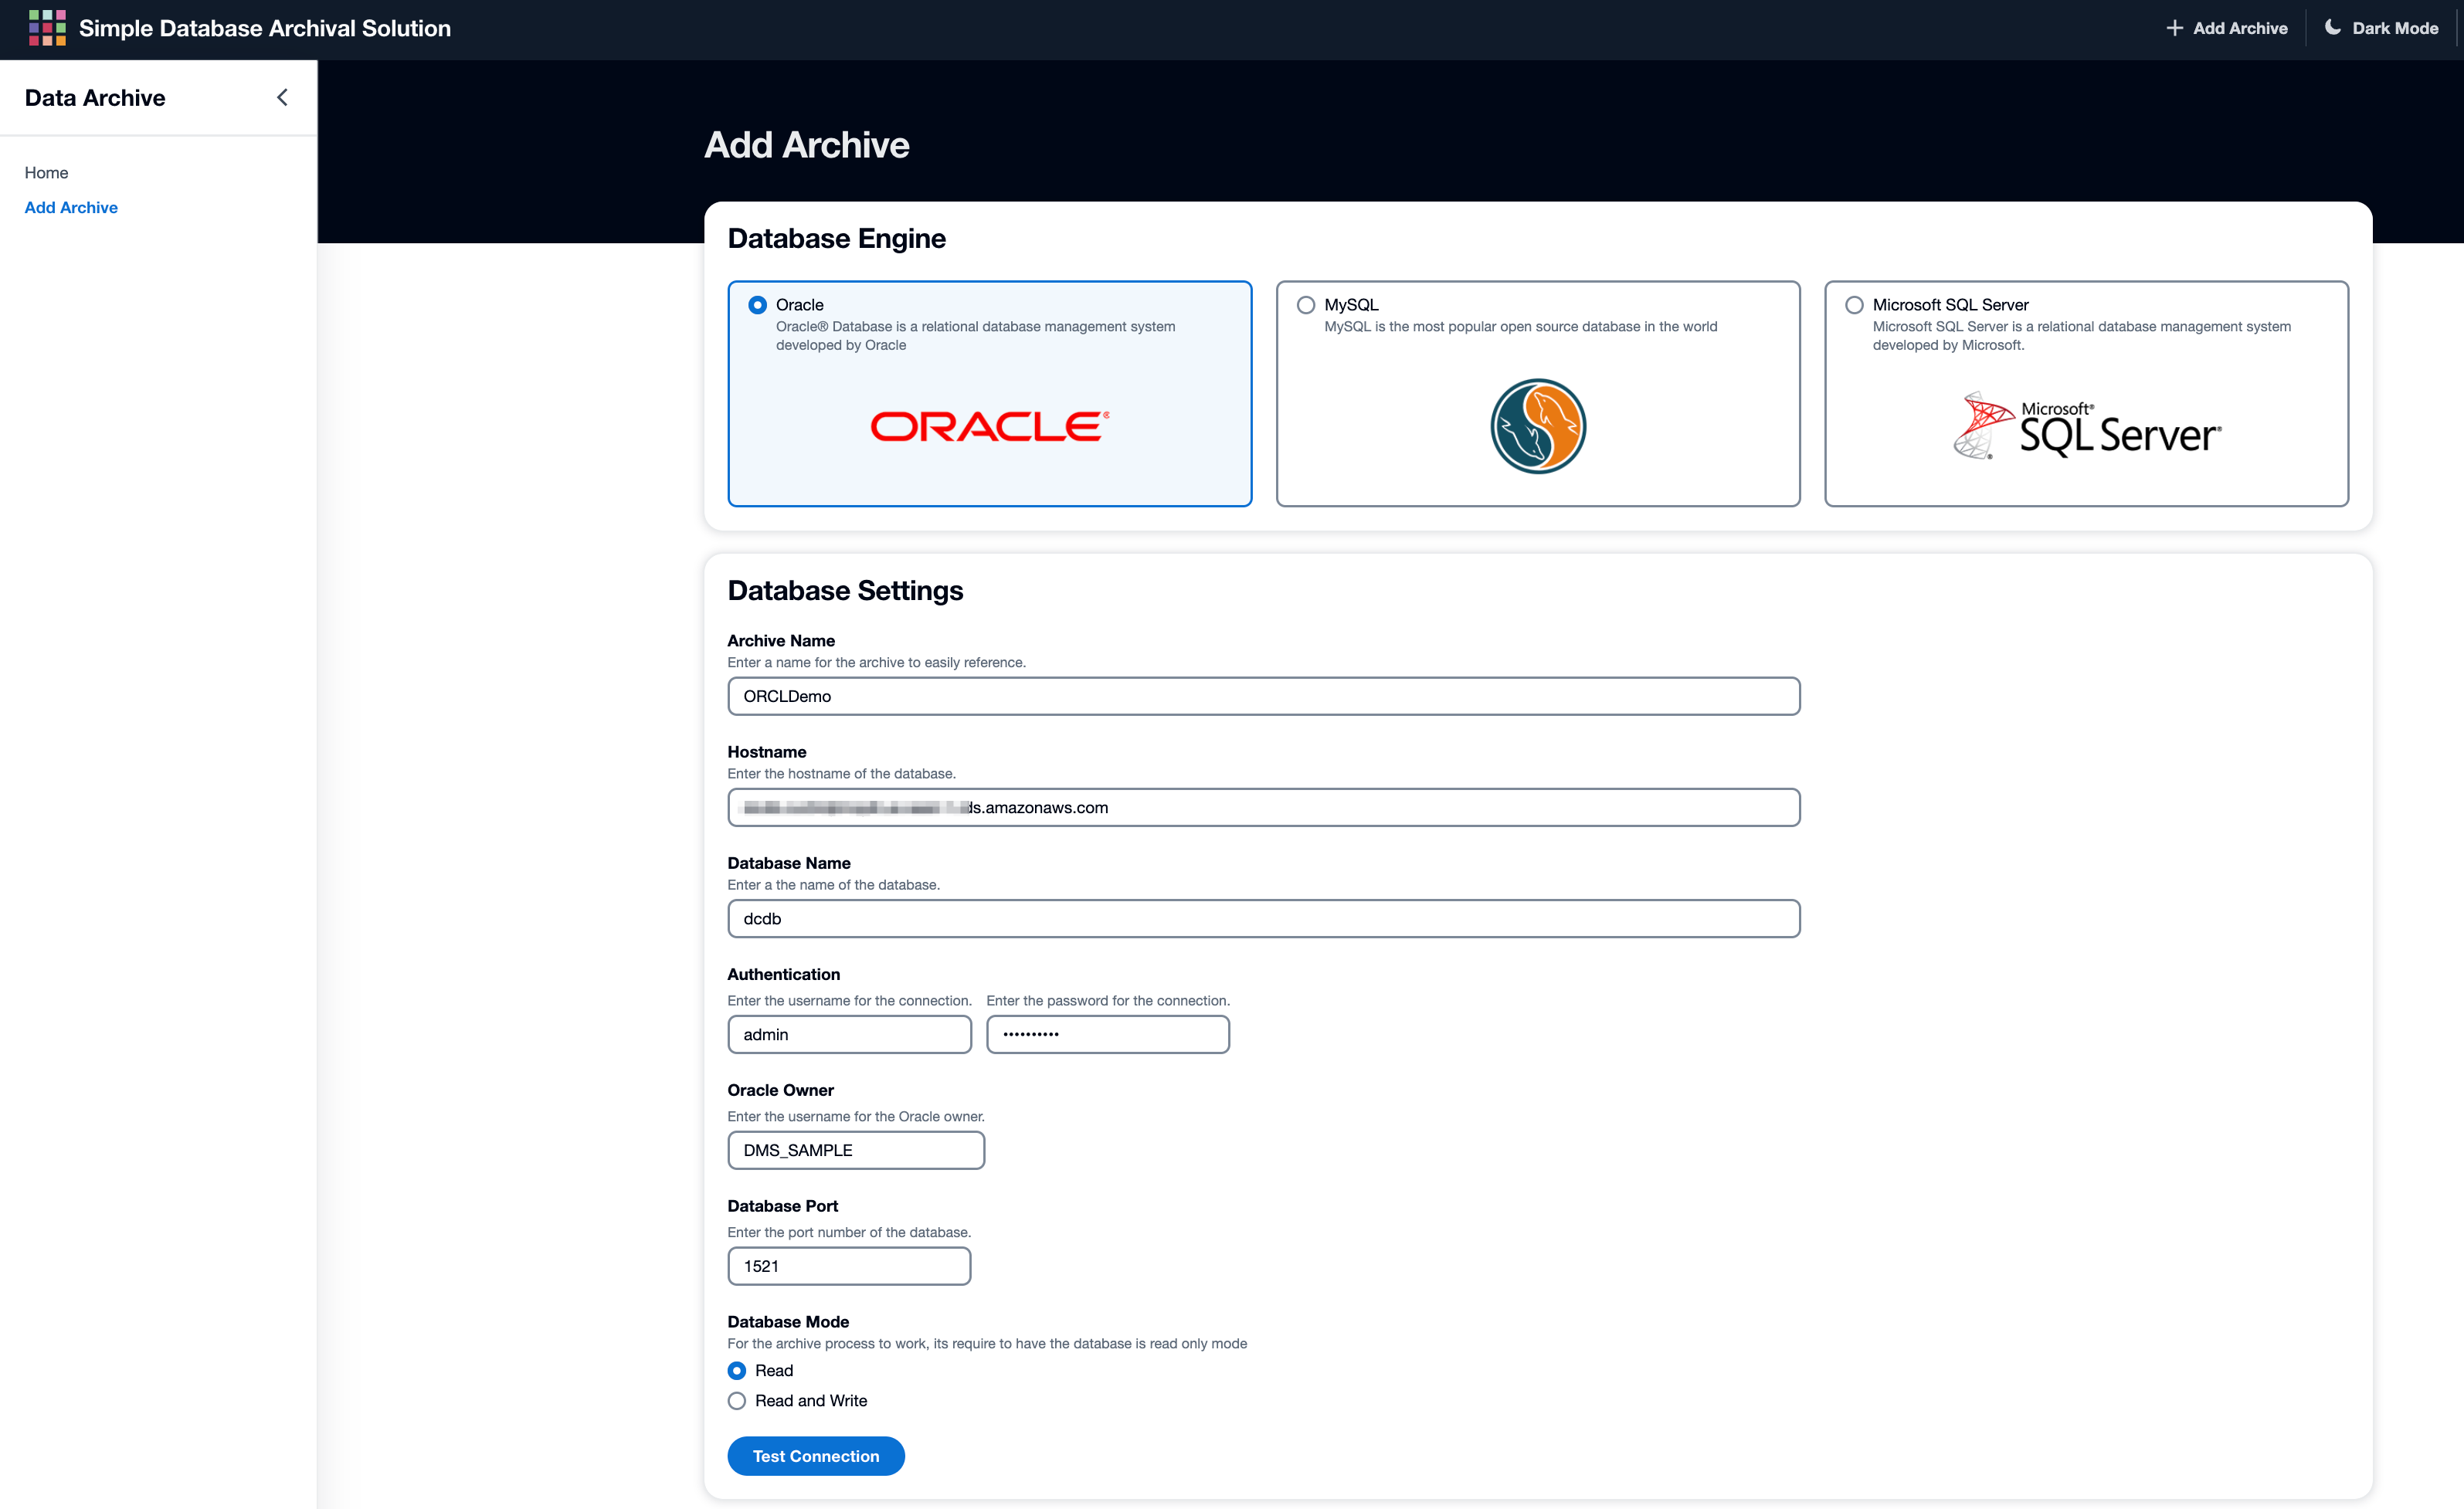Click the Oracle logo in the engine card
This screenshot has height=1509, width=2464.
pos(988,426)
